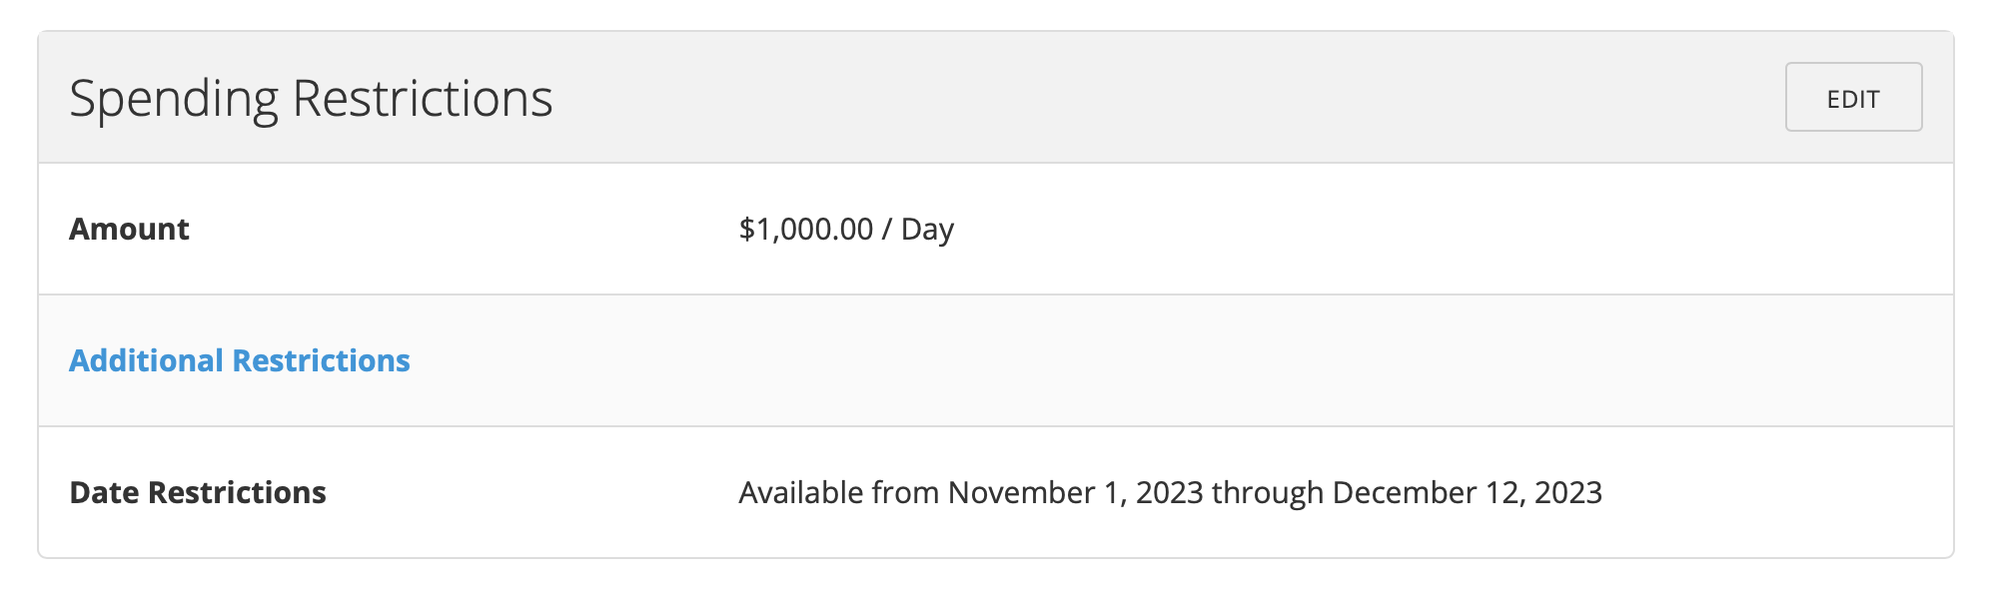
Task: Click the word "Spending" in the title
Action: coord(174,98)
